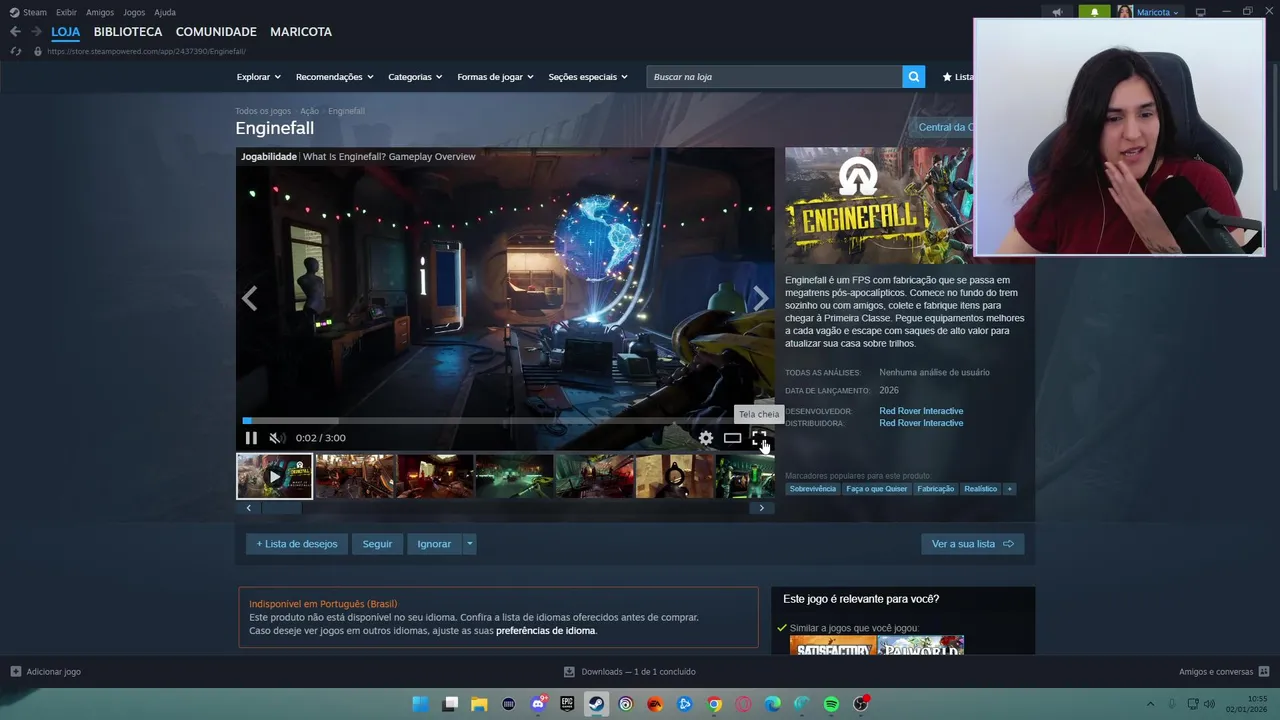Select the Fabricação tag
The width and height of the screenshot is (1280, 720).
[936, 489]
